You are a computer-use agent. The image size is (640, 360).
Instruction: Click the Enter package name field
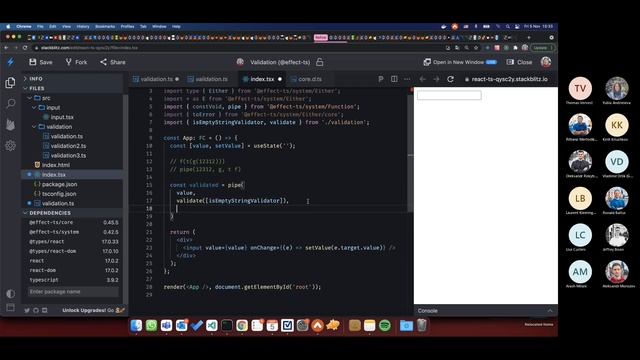(x=73, y=291)
